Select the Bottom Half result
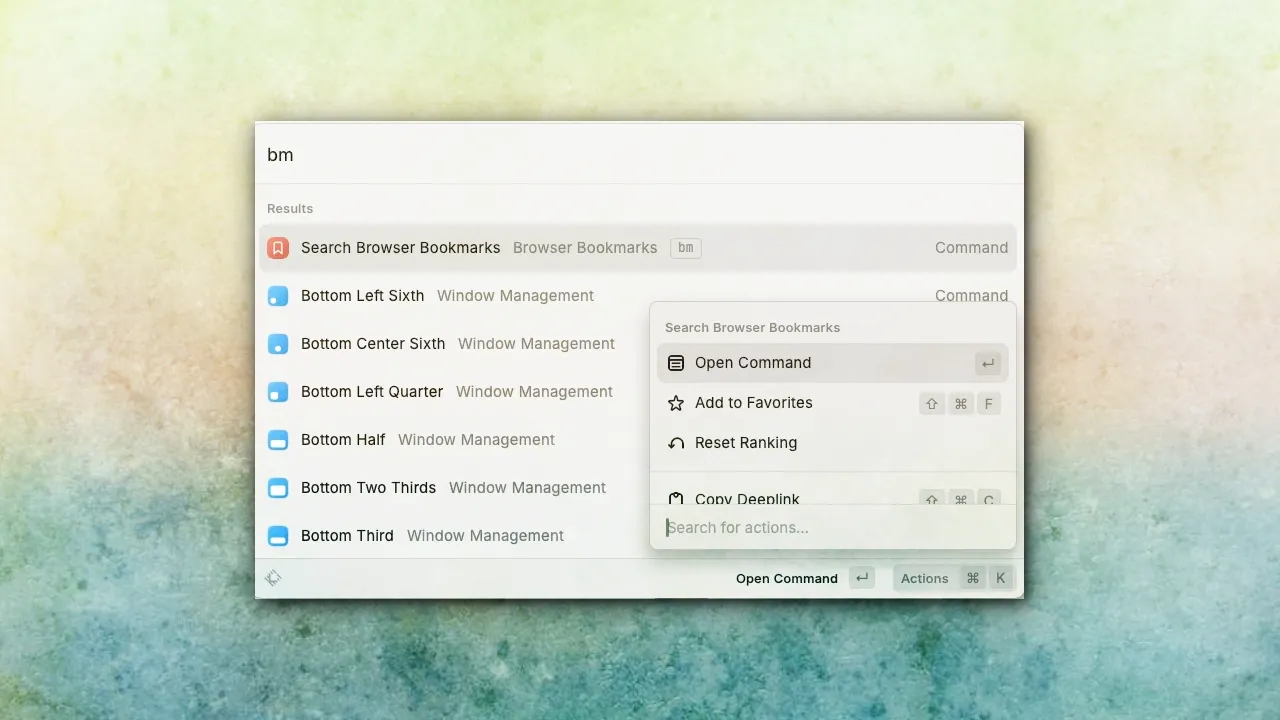The height and width of the screenshot is (720, 1280). (454, 440)
